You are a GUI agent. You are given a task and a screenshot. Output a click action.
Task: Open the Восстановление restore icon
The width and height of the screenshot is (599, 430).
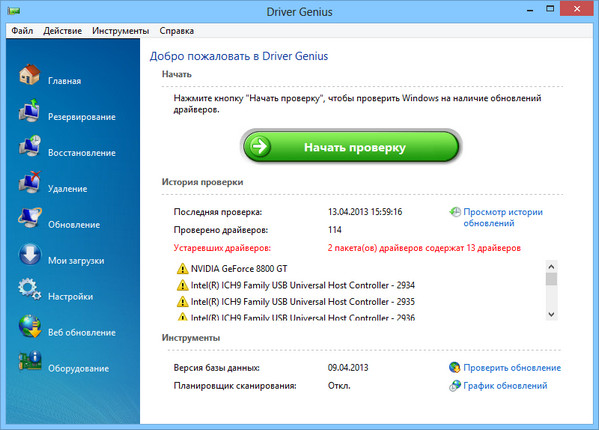tap(29, 146)
